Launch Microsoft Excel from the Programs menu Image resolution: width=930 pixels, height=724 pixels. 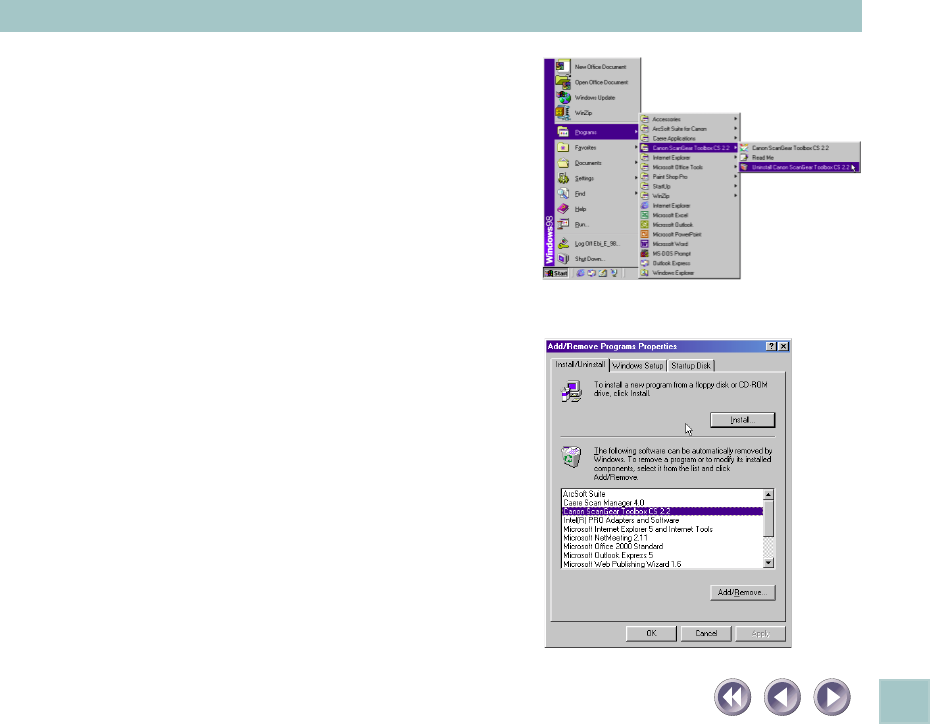(689, 215)
